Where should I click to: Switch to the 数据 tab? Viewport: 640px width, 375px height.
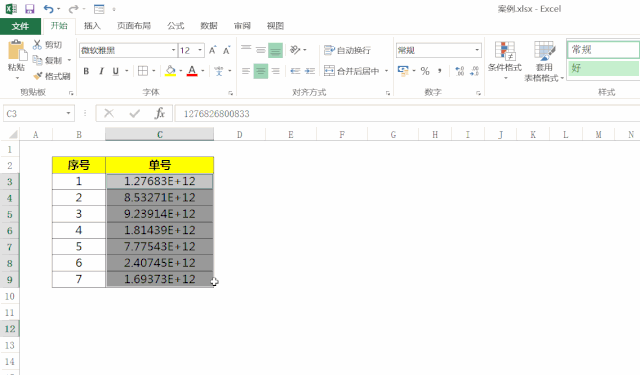click(x=209, y=26)
